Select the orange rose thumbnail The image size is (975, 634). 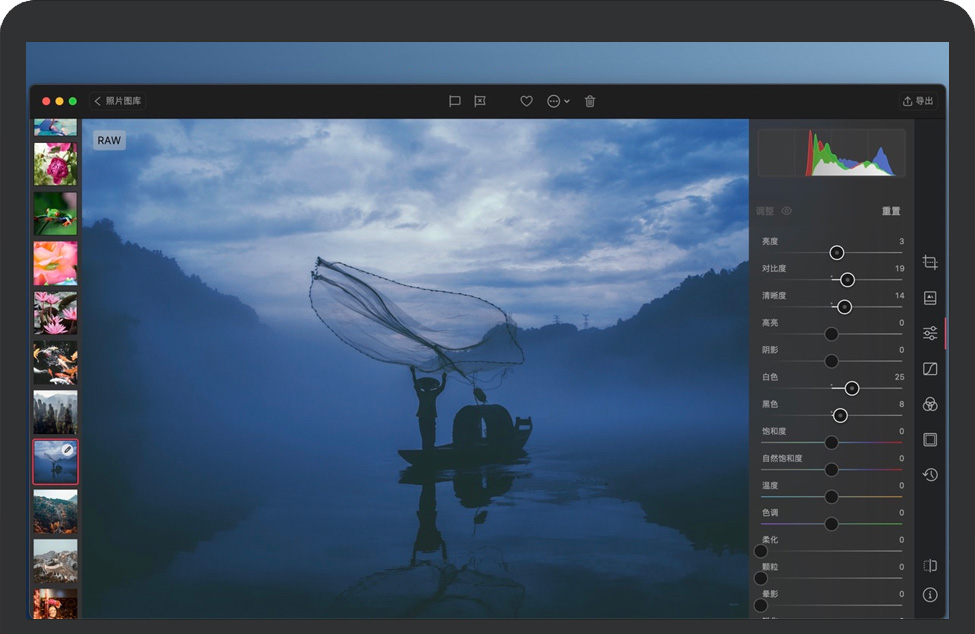[55, 264]
